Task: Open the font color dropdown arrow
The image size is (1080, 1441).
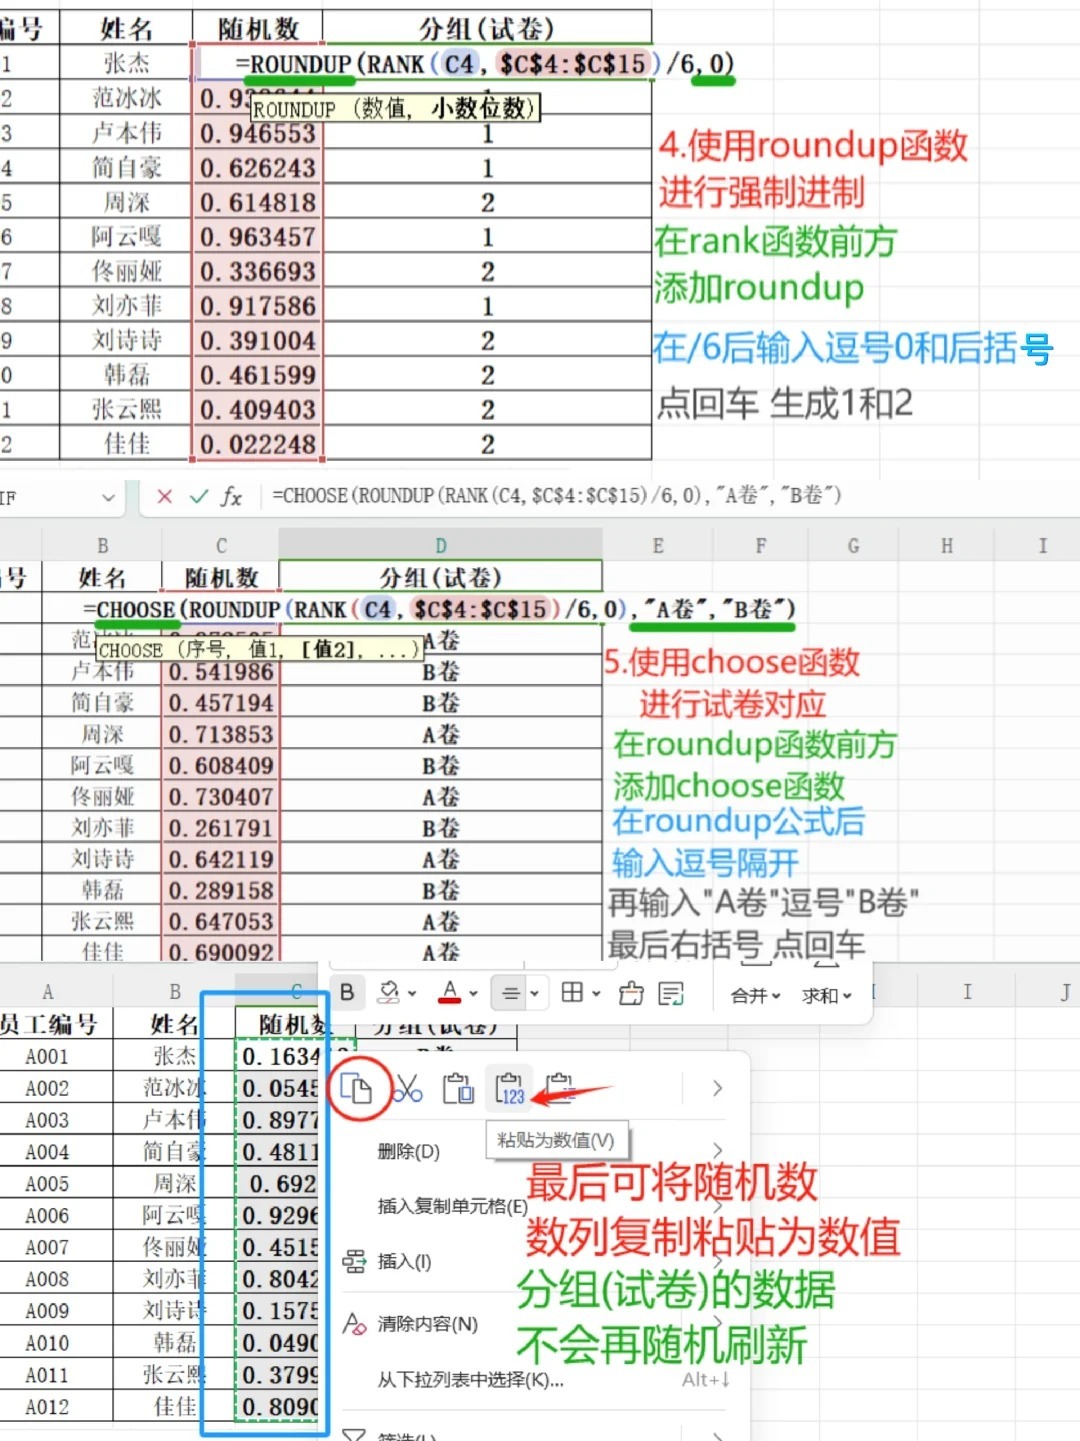Action: click(473, 994)
